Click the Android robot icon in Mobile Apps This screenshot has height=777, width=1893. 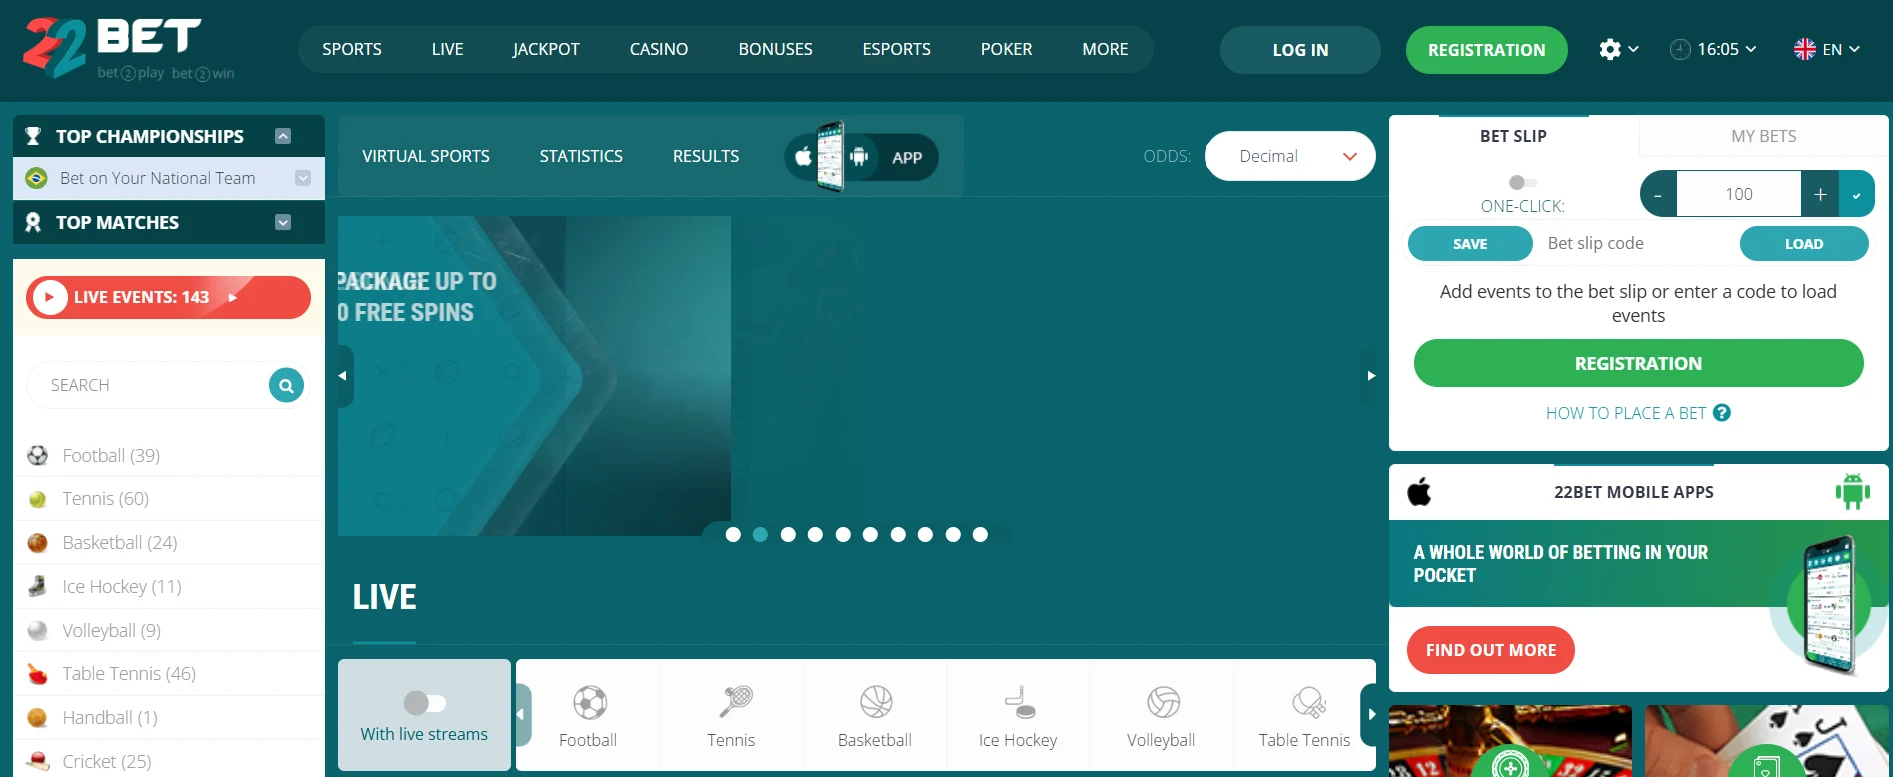point(1852,492)
